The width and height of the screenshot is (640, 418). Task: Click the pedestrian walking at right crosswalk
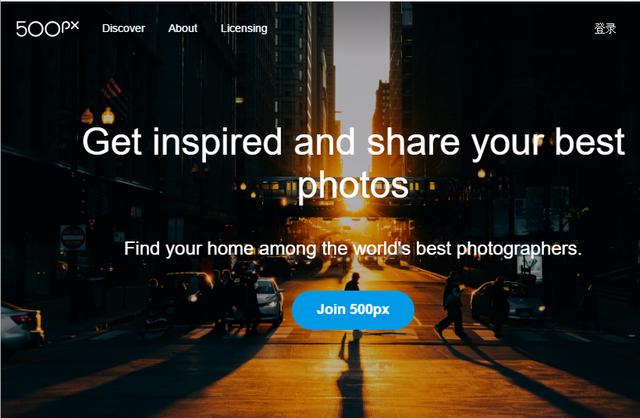coord(452,304)
